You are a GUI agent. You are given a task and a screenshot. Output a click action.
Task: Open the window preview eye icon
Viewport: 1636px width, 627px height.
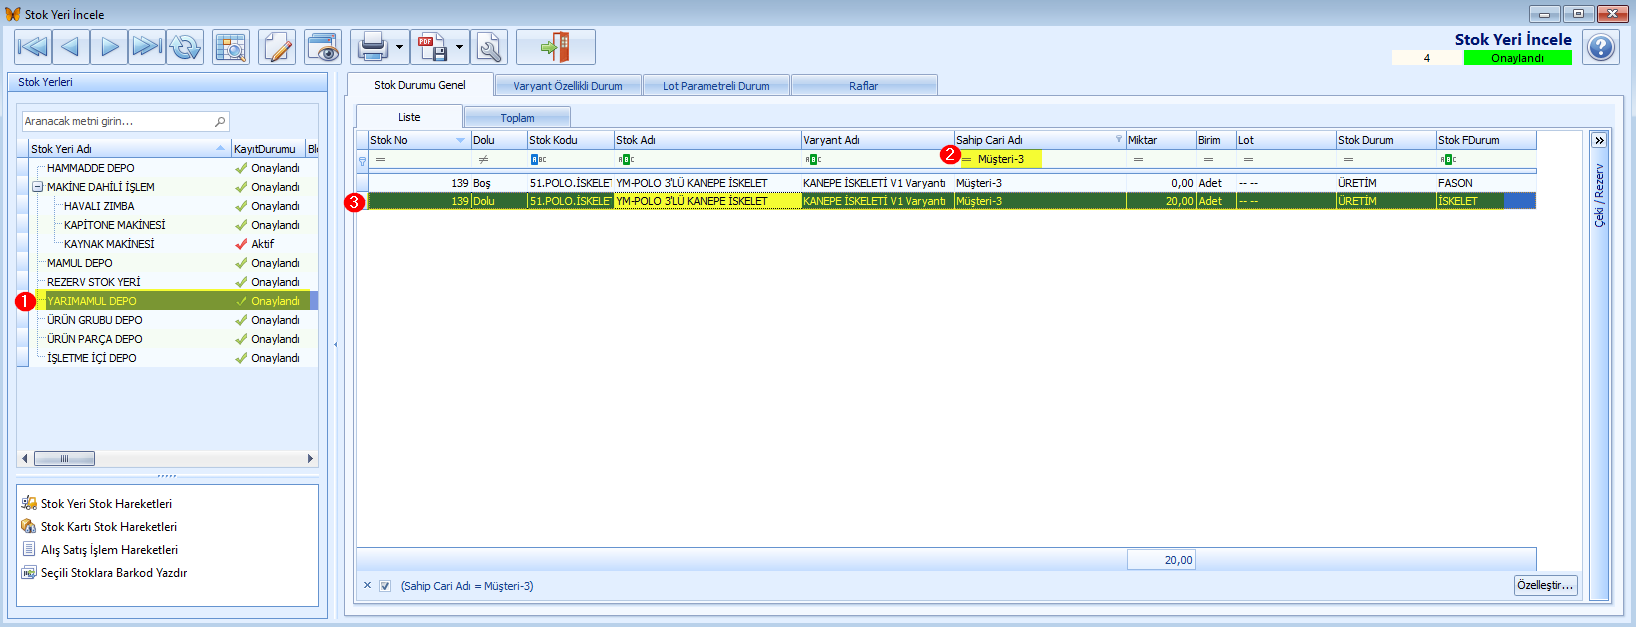(323, 47)
